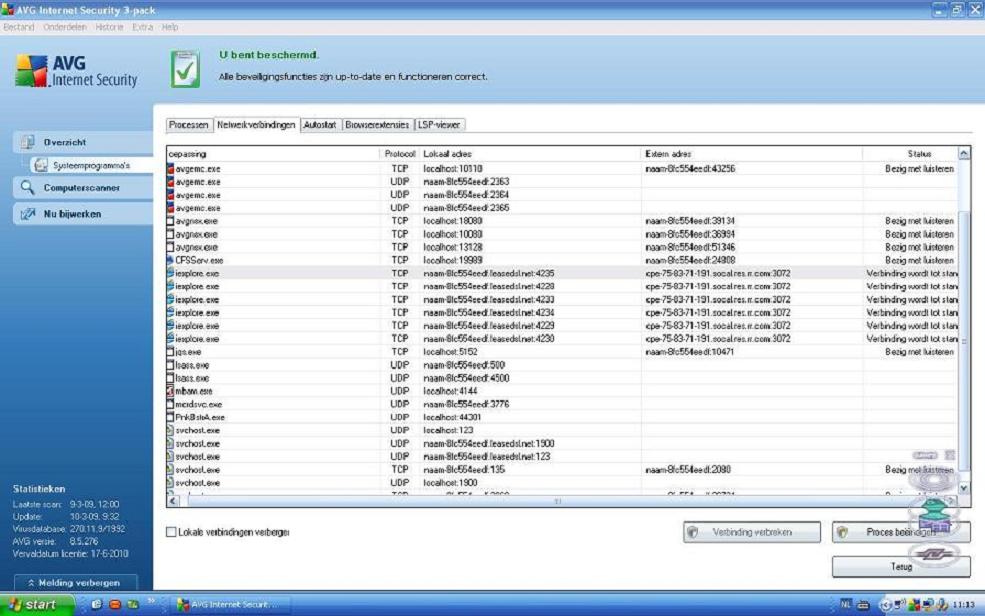Click the Verbinding verbreken button
The height and width of the screenshot is (616, 985).
[752, 532]
